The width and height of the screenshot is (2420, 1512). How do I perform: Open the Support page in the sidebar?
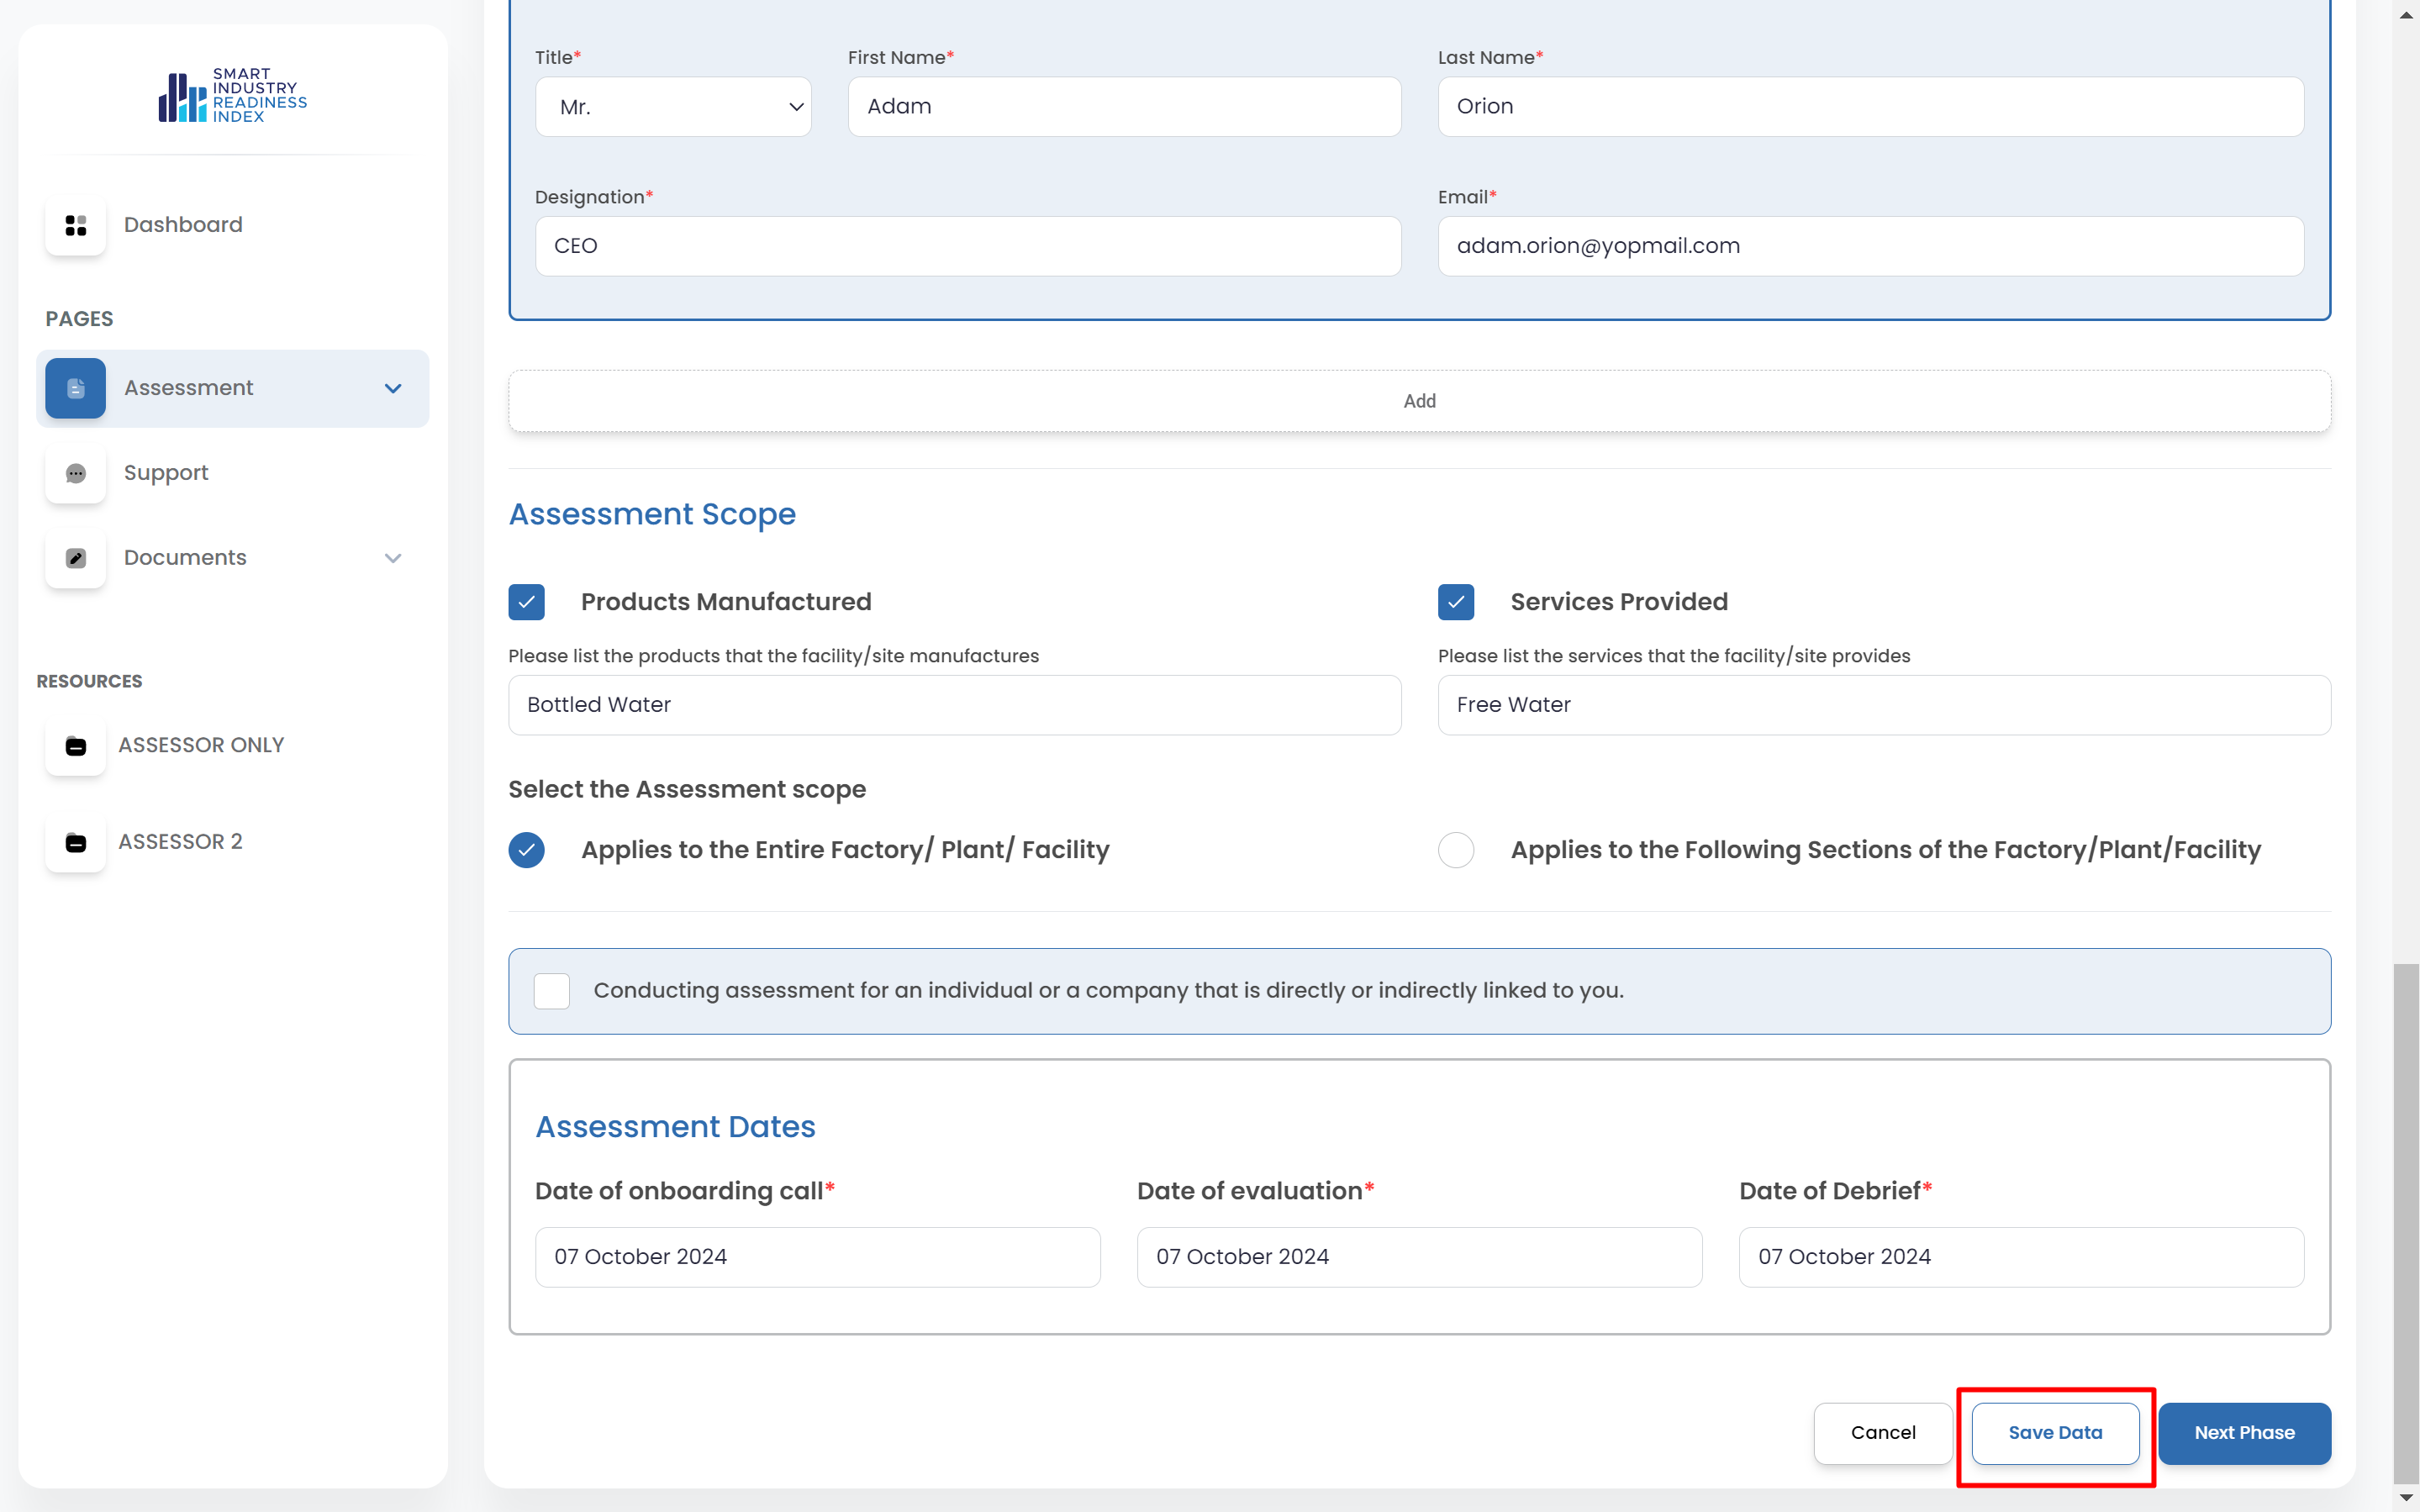pyautogui.click(x=166, y=473)
